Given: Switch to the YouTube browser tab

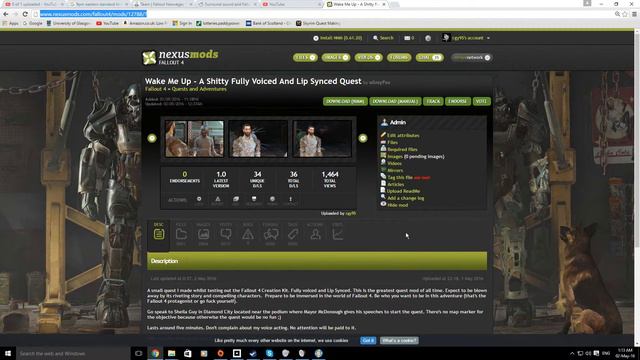Looking at the screenshot, I should pos(291,4).
